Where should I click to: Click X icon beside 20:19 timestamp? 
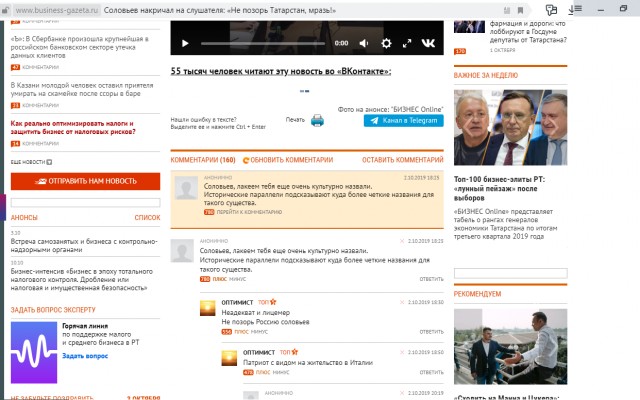point(402,393)
